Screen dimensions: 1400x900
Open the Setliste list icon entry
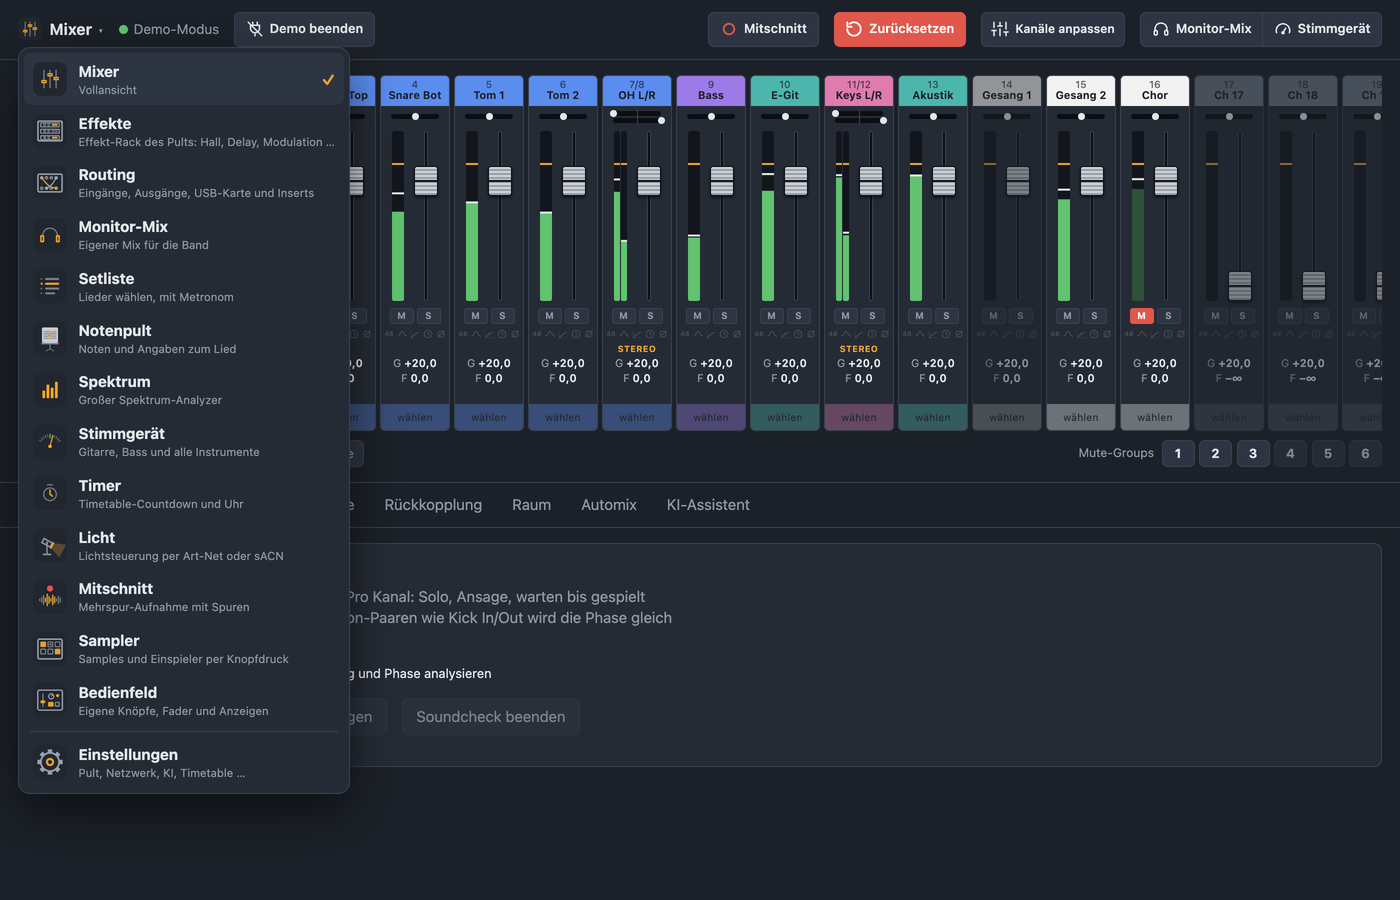pos(50,286)
